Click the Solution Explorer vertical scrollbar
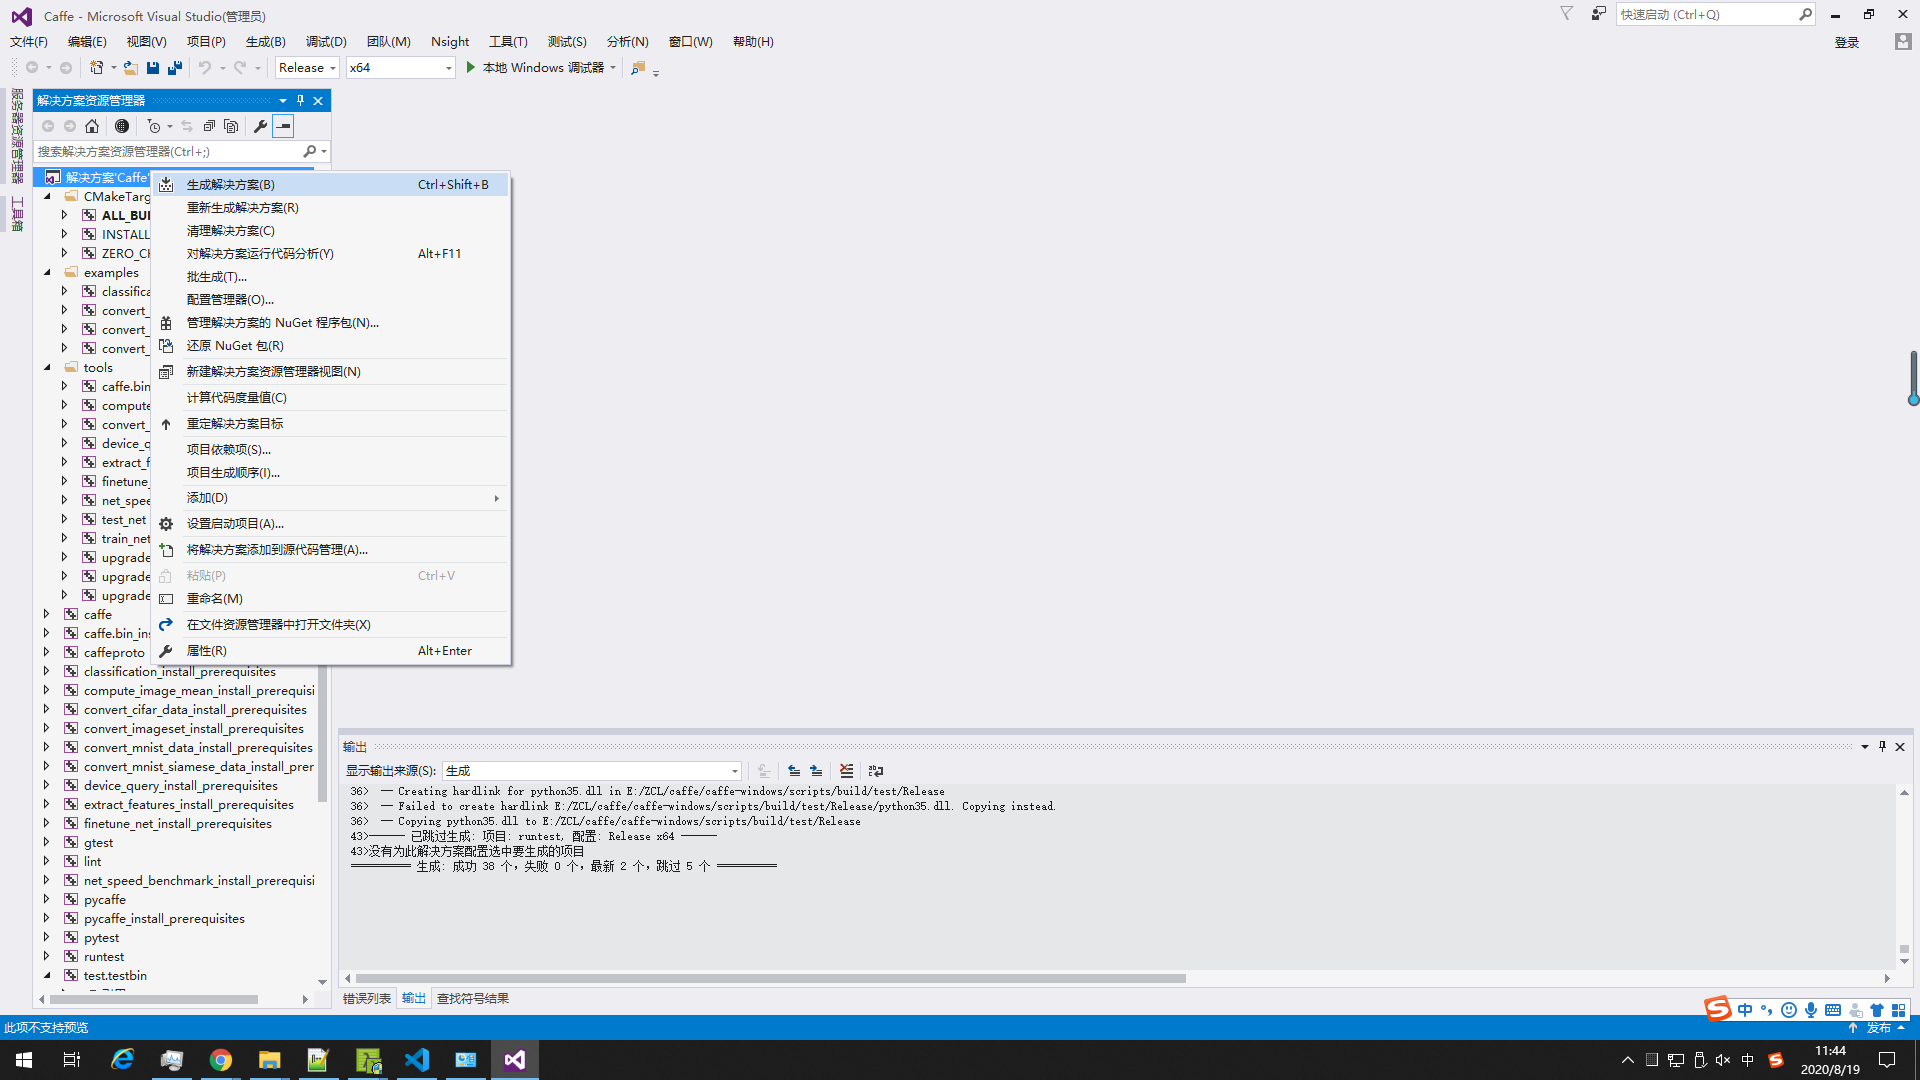This screenshot has width=1920, height=1080. pyautogui.click(x=322, y=735)
